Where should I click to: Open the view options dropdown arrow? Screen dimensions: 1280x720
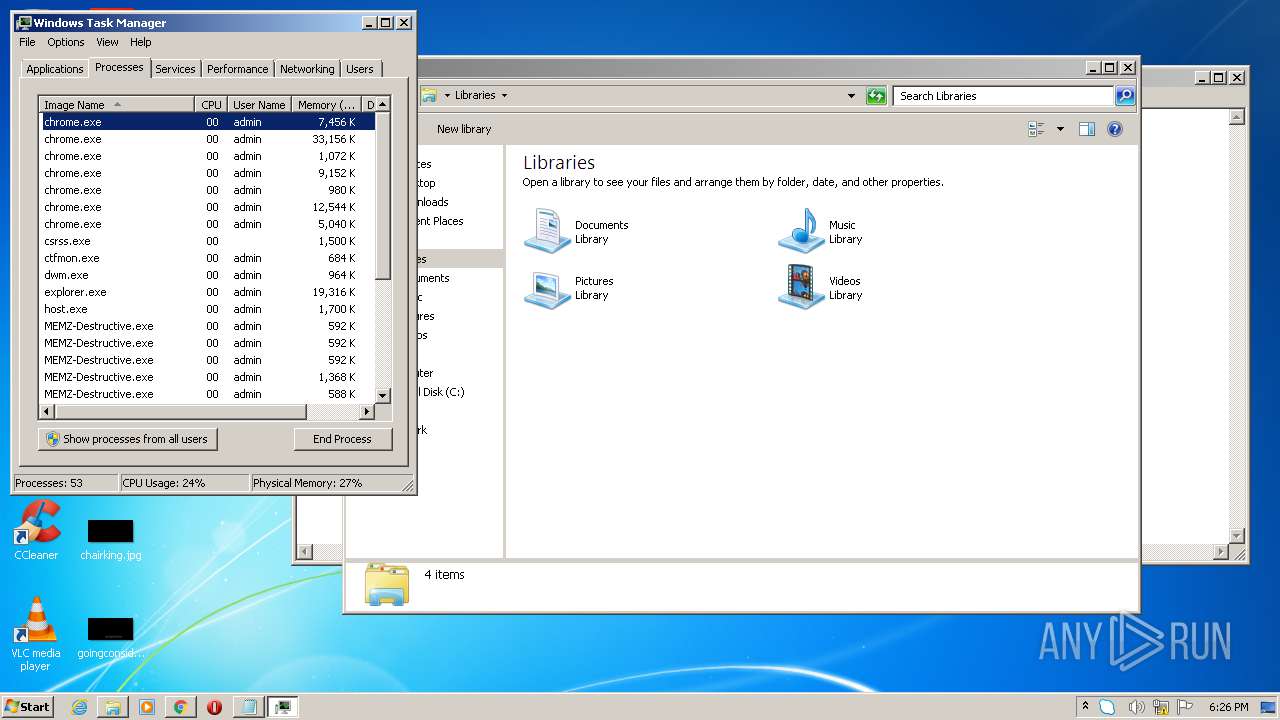1060,129
